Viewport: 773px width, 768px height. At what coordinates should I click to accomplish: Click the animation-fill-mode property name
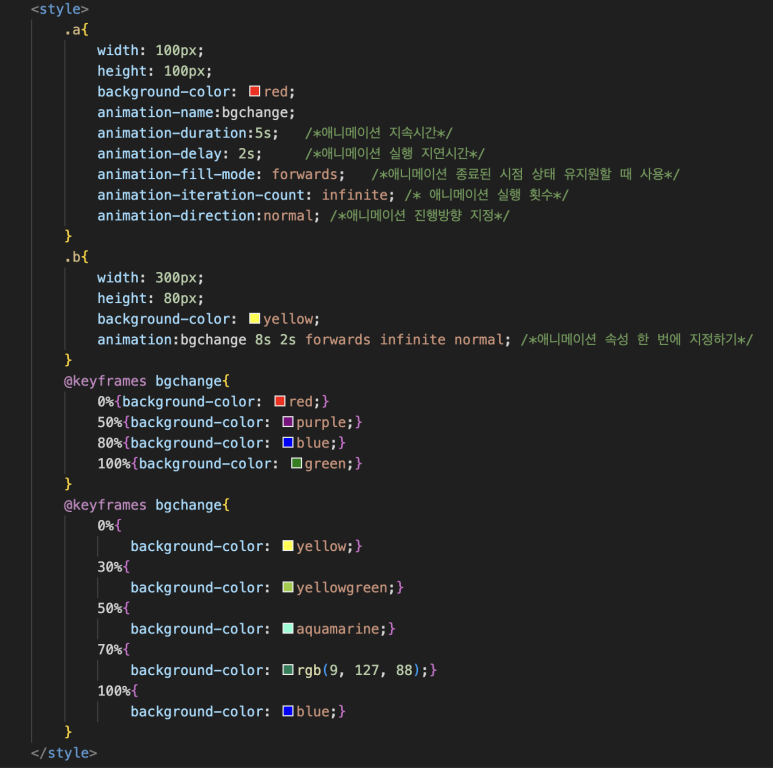(x=175, y=175)
